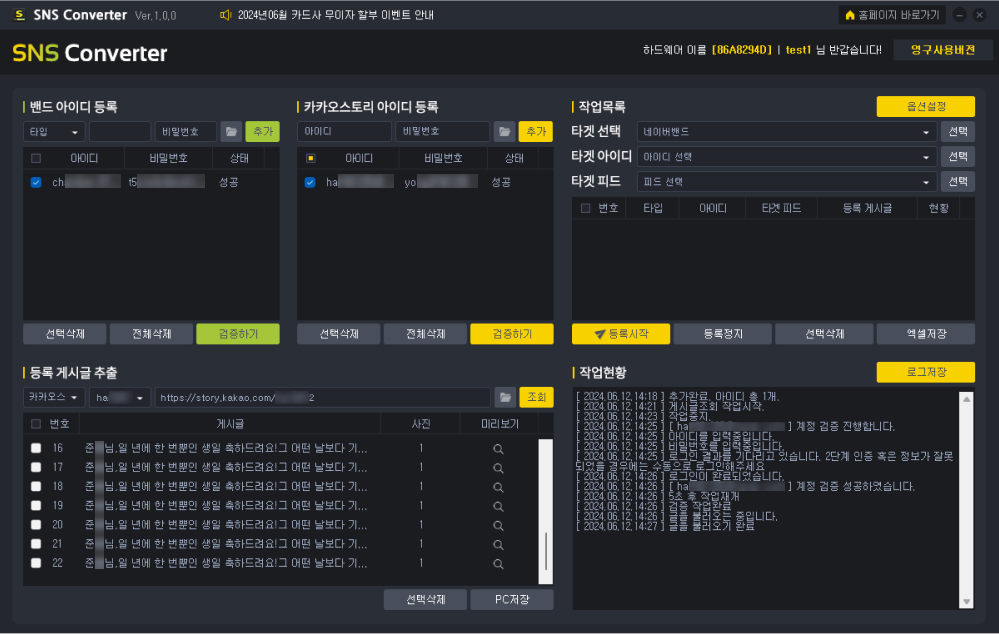The height and width of the screenshot is (634, 999).
Task: Open the 타겟 아이디 dropdown showing 아이디 선택
Action: click(x=787, y=157)
